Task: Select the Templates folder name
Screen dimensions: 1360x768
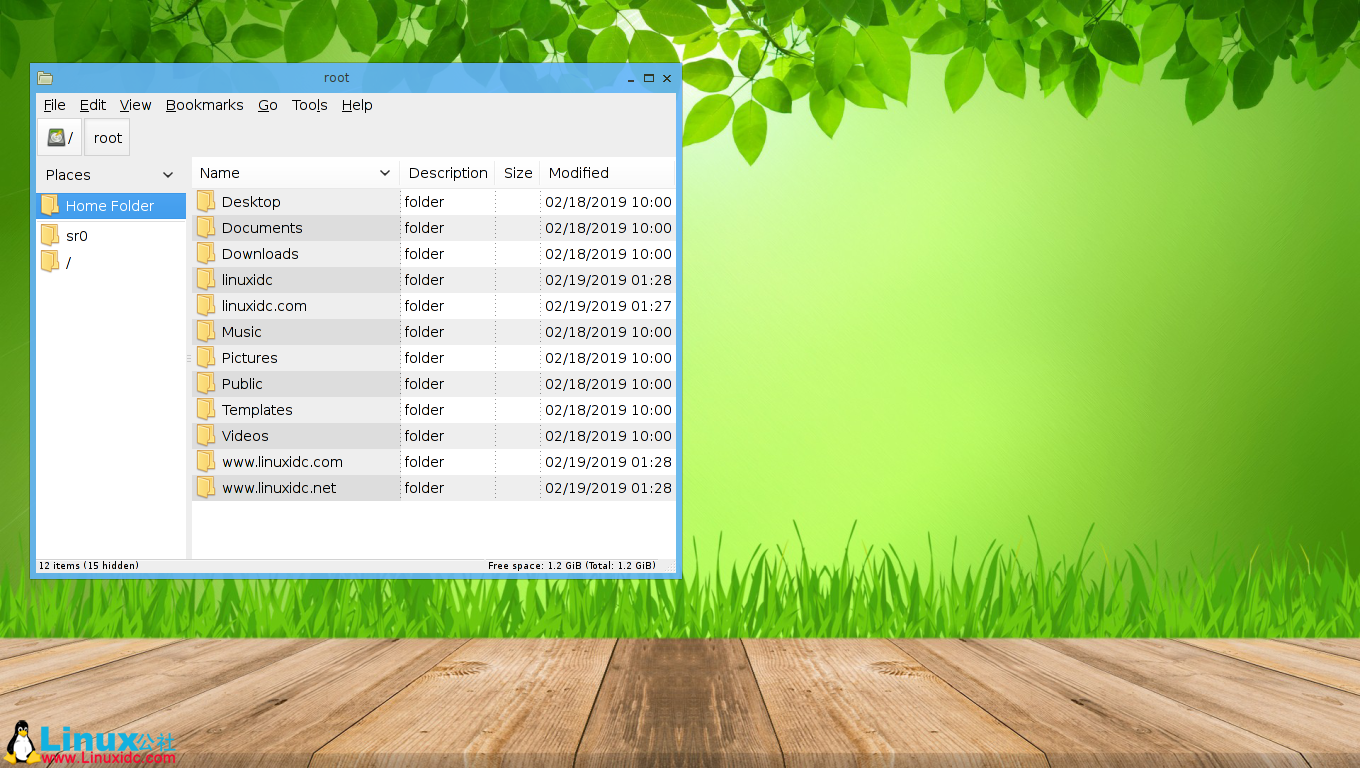Action: 257,410
